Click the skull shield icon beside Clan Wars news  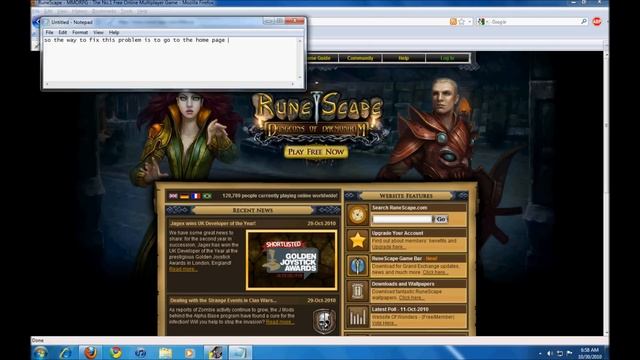tap(324, 321)
